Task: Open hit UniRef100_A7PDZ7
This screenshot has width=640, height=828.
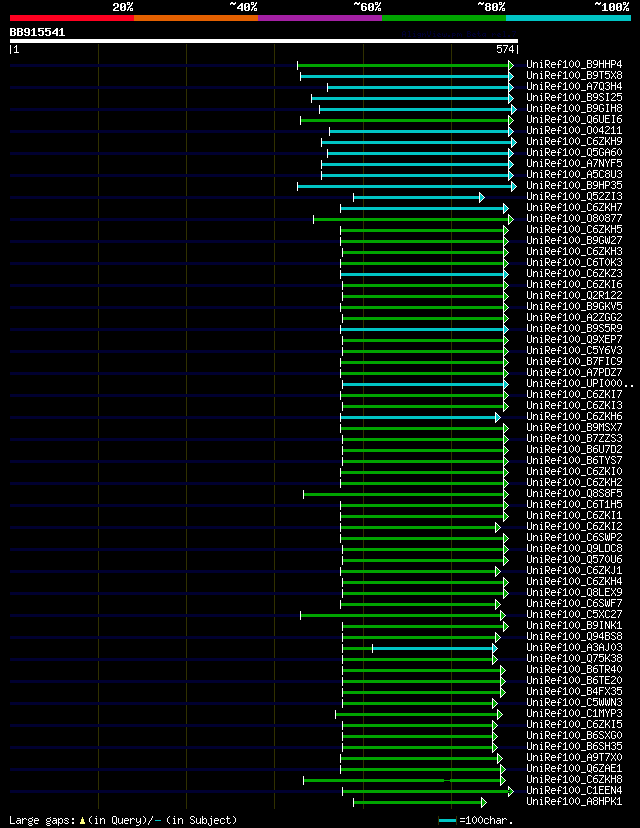Action: (x=574, y=372)
